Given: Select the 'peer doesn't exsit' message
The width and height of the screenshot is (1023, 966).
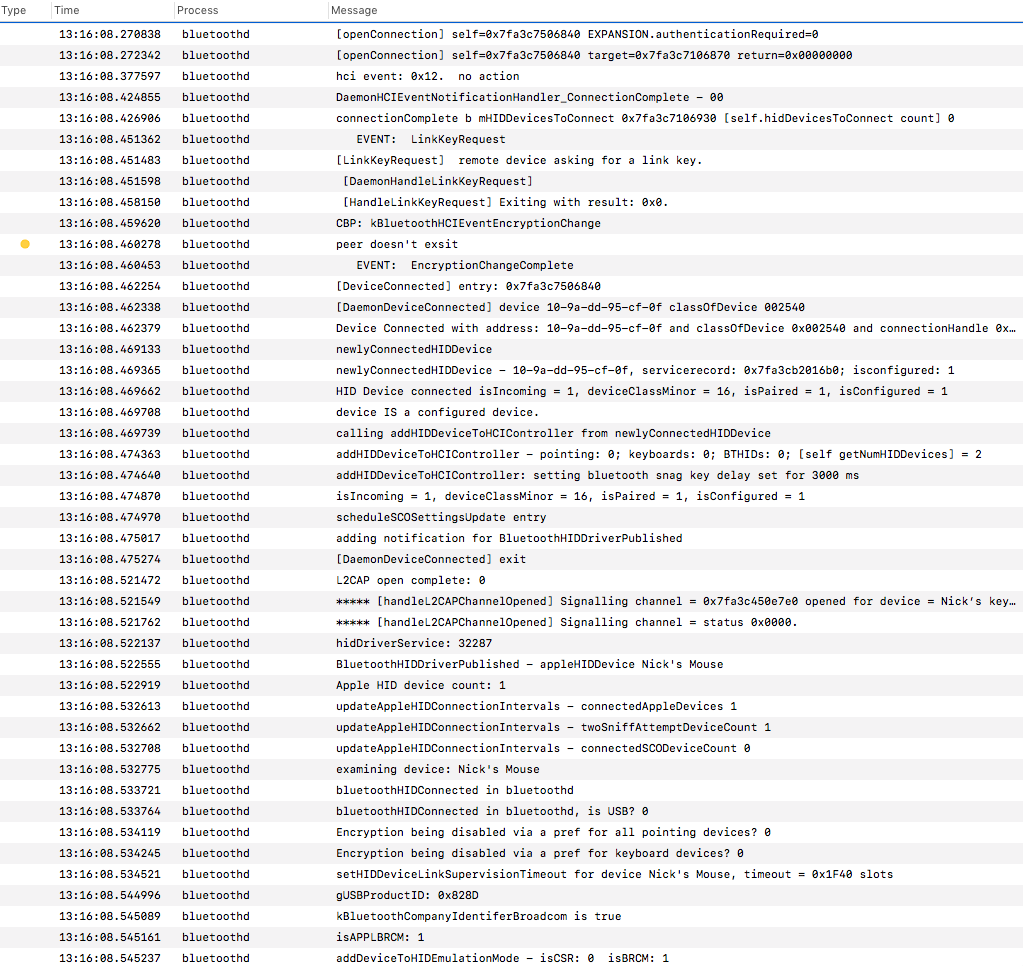Looking at the screenshot, I should [397, 244].
